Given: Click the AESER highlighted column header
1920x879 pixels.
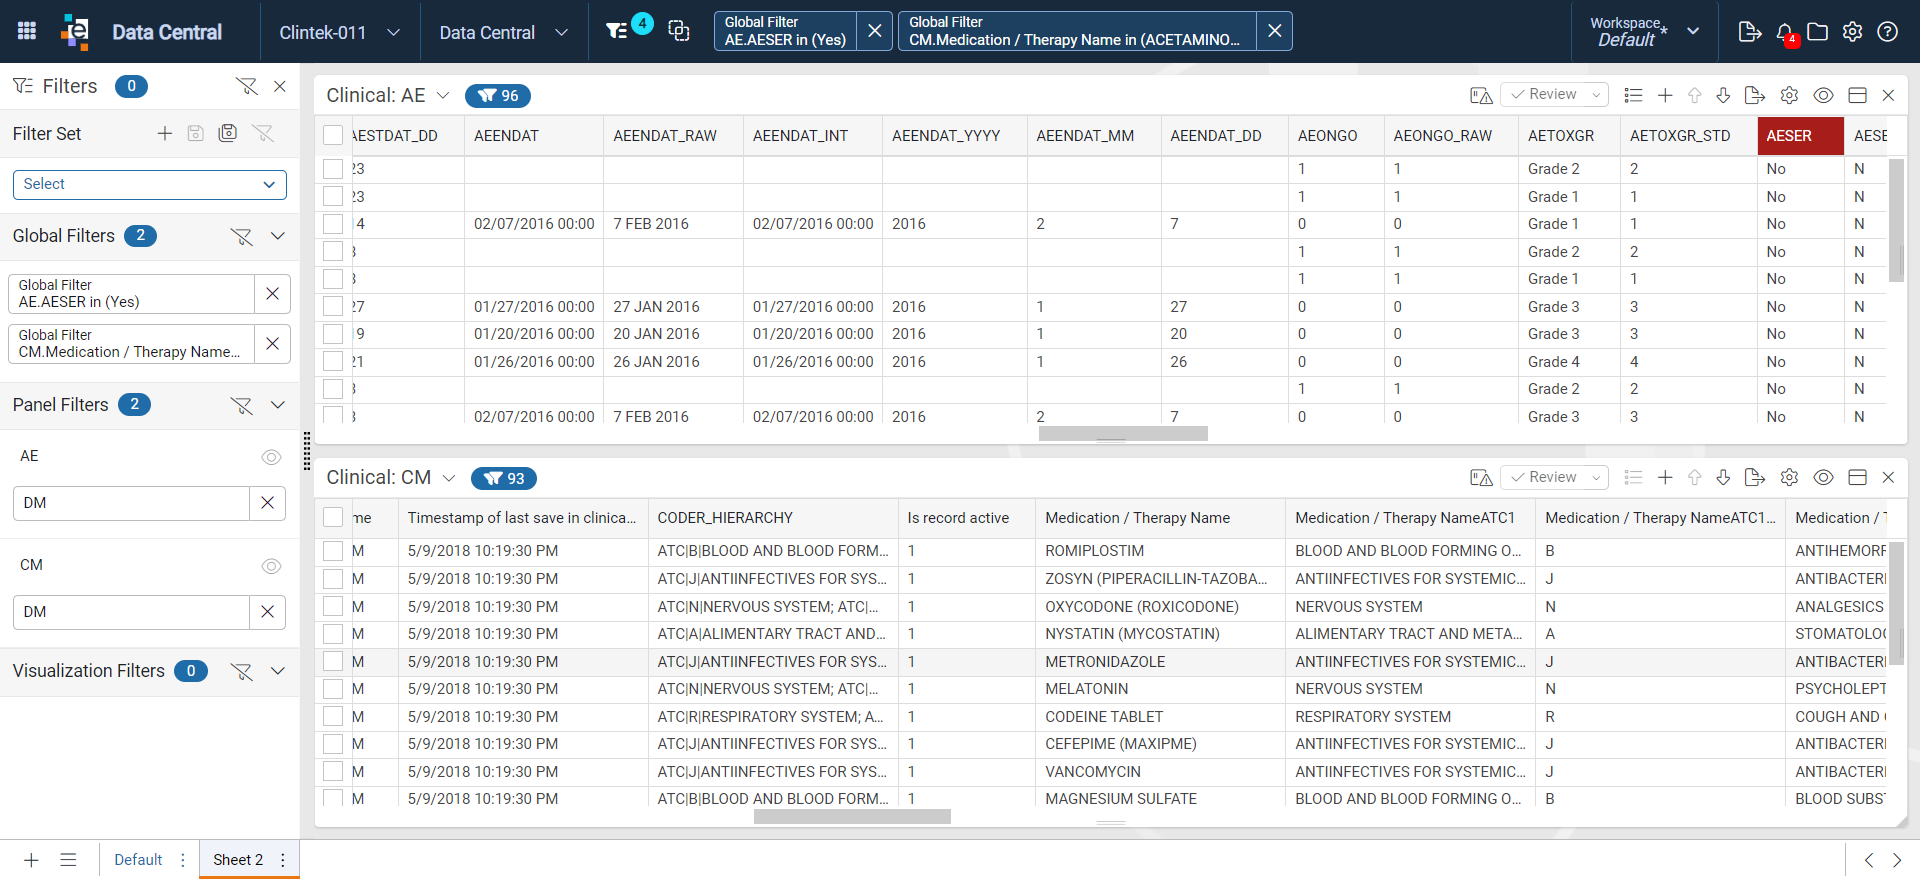Looking at the screenshot, I should tap(1800, 136).
